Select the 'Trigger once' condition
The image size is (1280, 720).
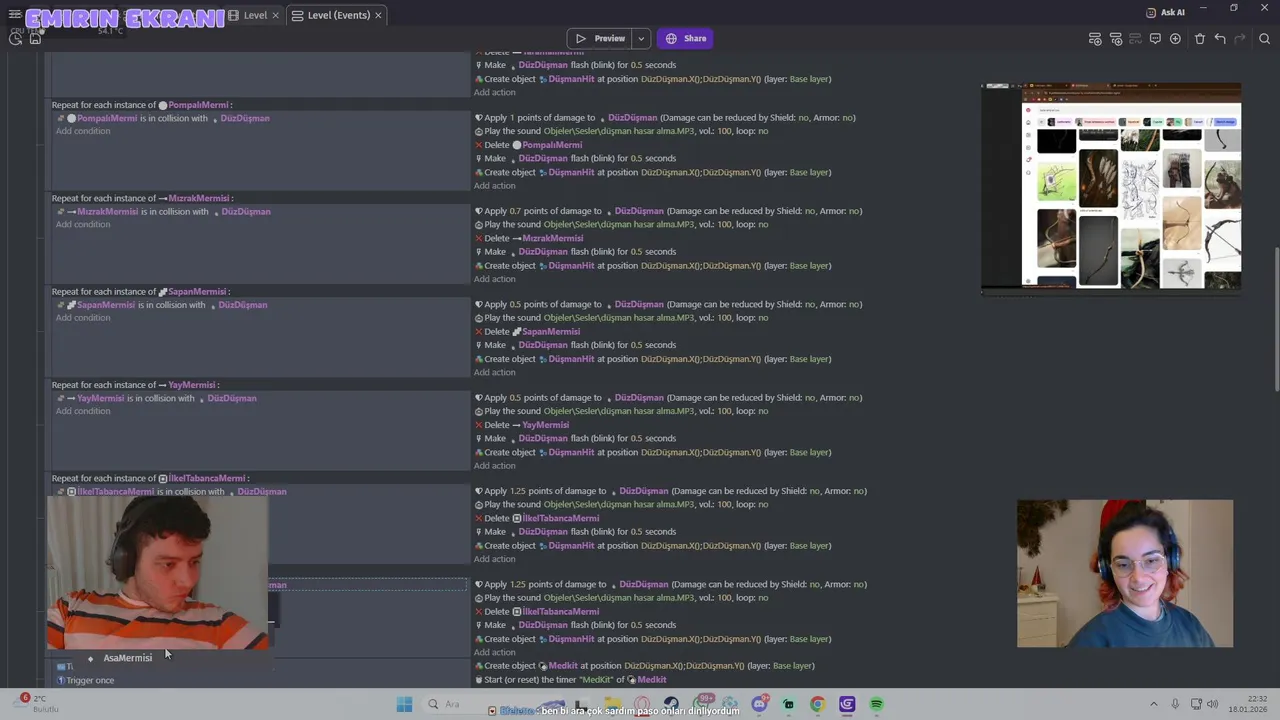(85, 680)
